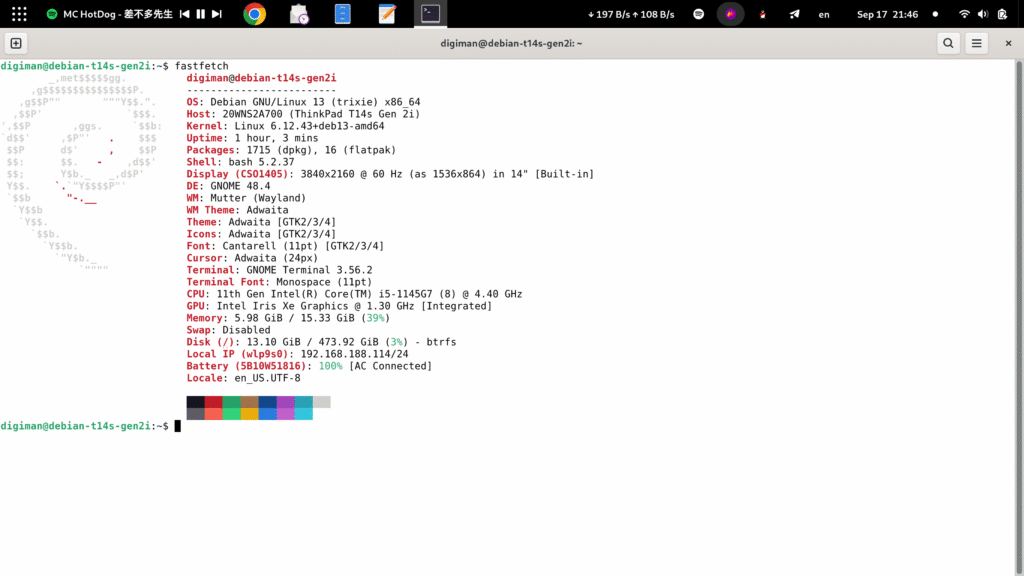Click the volume speaker icon
This screenshot has height=576, width=1024.
983,14
